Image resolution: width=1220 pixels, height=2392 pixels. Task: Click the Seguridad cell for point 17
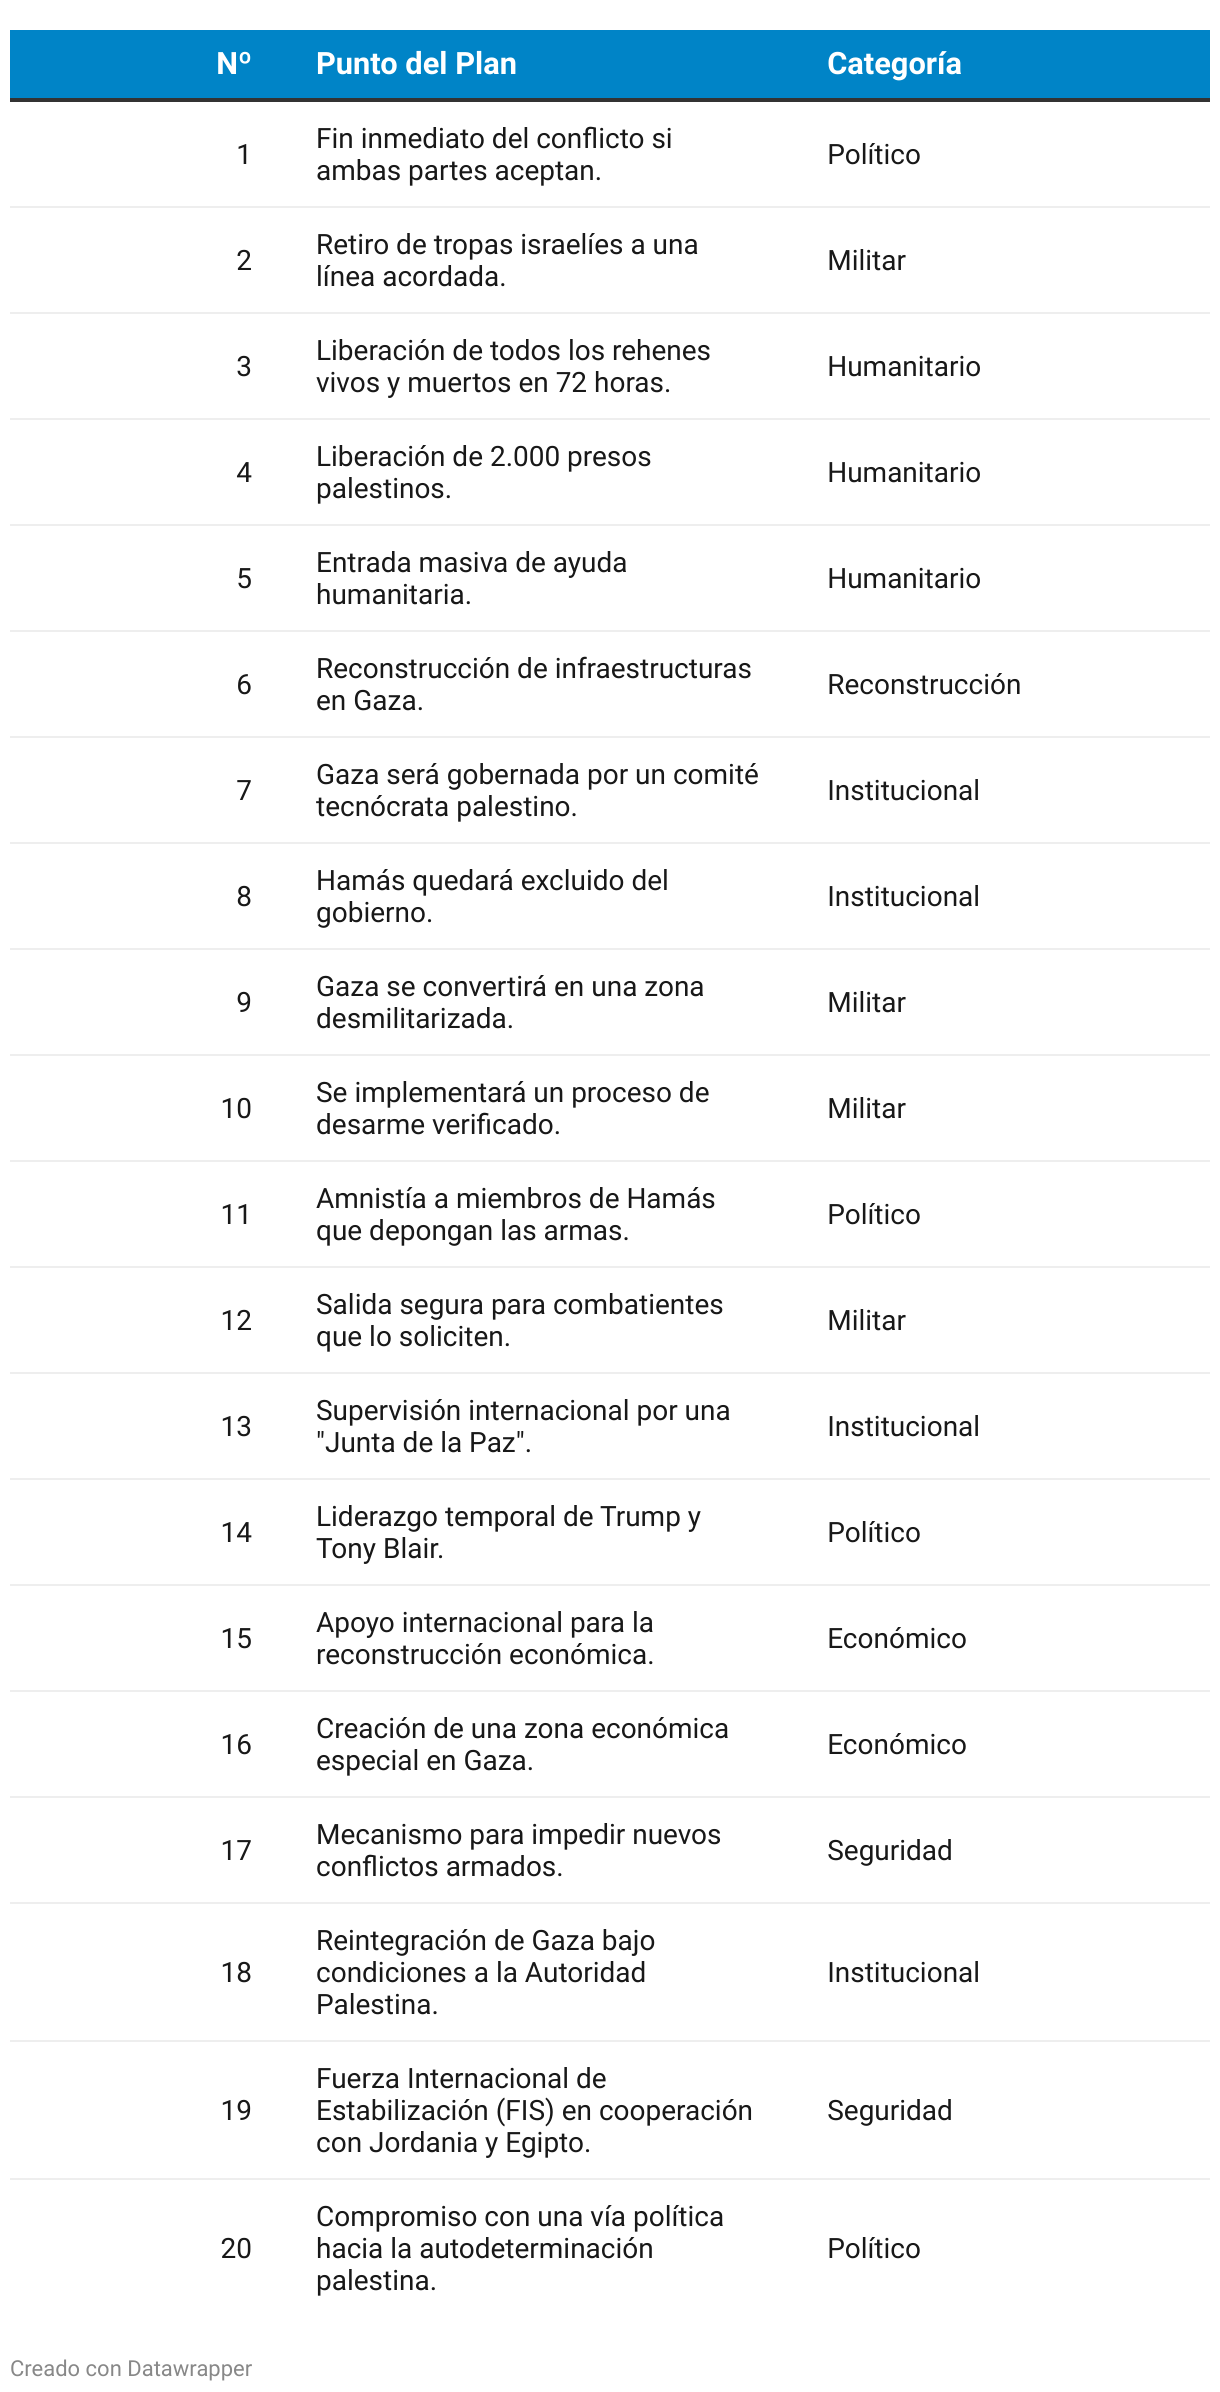pyautogui.click(x=889, y=1850)
